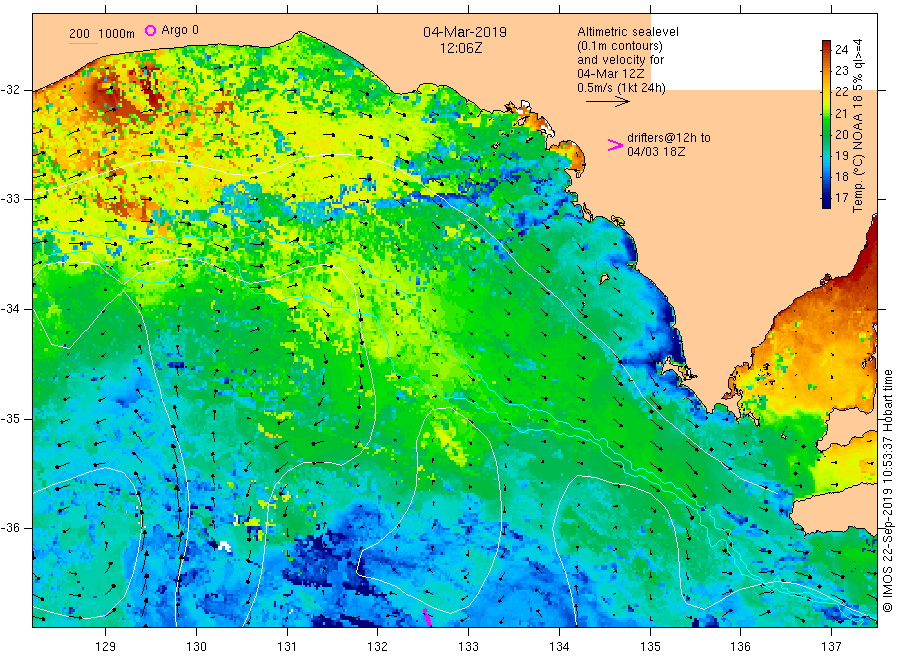Click the 136 longitude axis label
The width and height of the screenshot is (900, 660).
[x=740, y=647]
